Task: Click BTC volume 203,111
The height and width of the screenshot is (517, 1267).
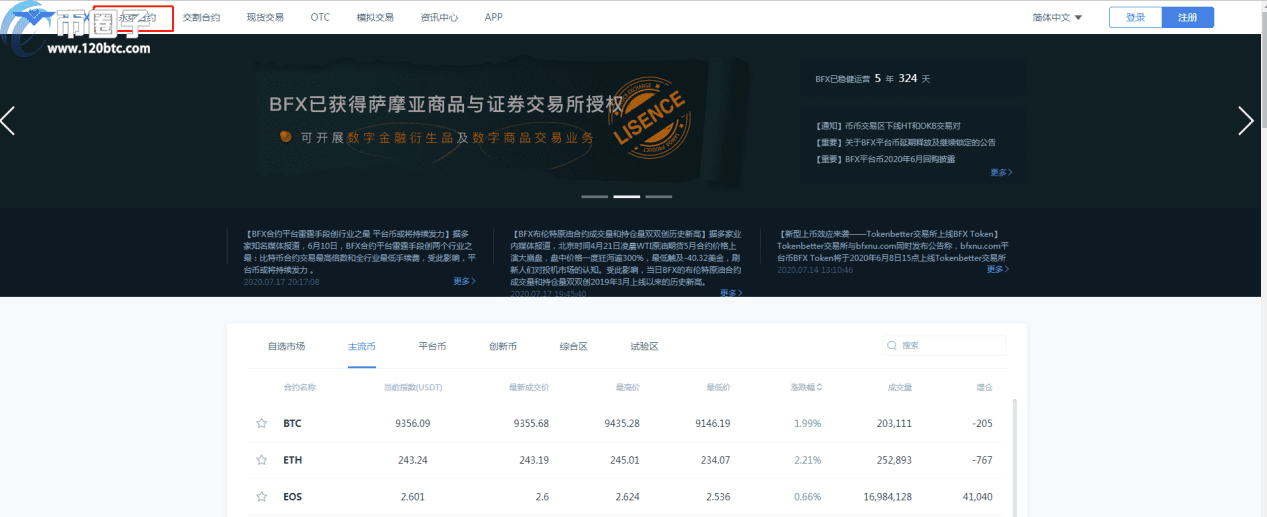Action: [894, 423]
